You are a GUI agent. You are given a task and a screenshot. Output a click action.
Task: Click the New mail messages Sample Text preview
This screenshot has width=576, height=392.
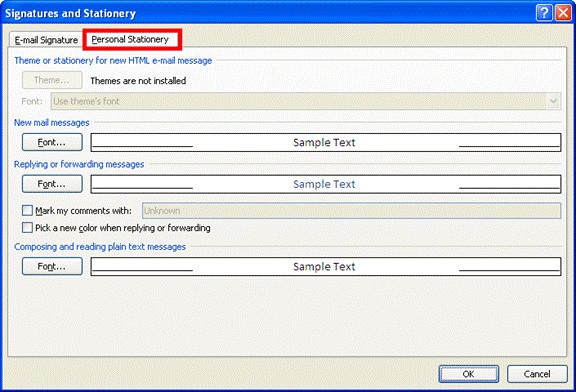click(x=326, y=142)
